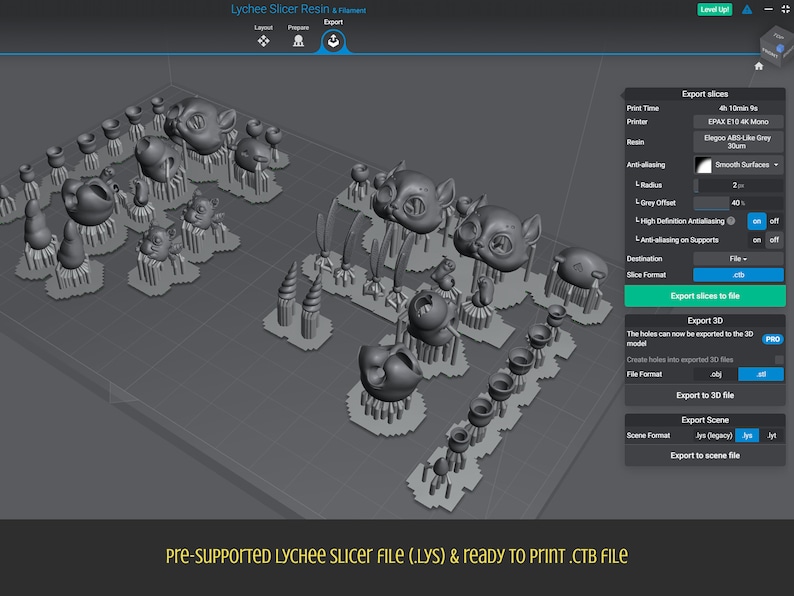This screenshot has width=794, height=596.
Task: Click the High Definition Antialiasing help icon
Action: pyautogui.click(x=731, y=221)
